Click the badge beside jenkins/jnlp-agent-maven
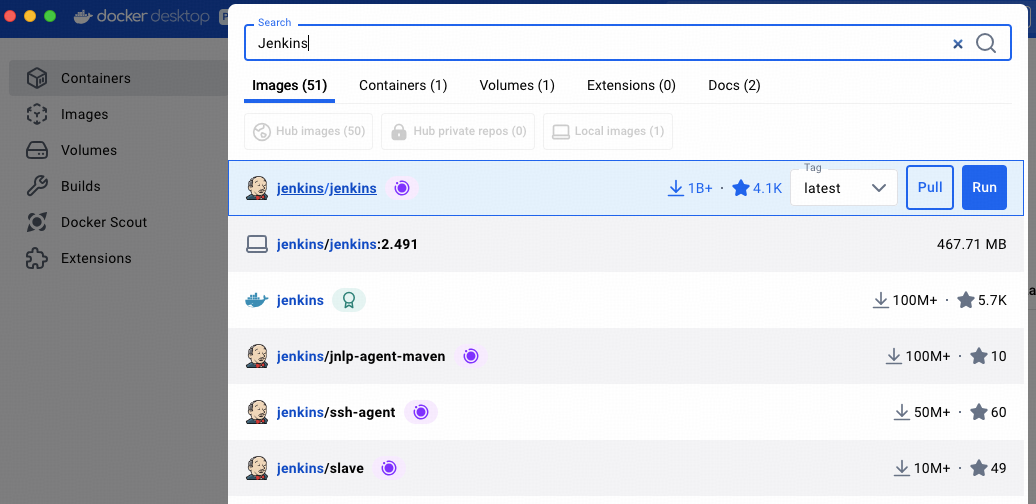The width and height of the screenshot is (1036, 504). point(470,357)
